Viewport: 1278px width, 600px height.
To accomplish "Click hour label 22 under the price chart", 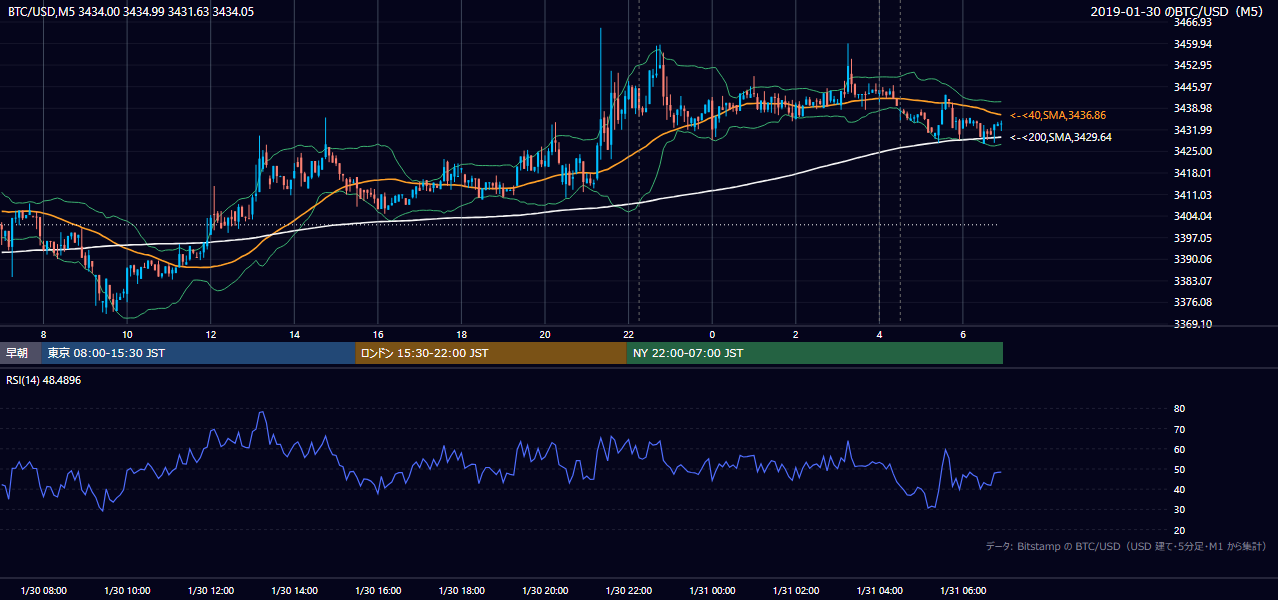I will pyautogui.click(x=628, y=334).
